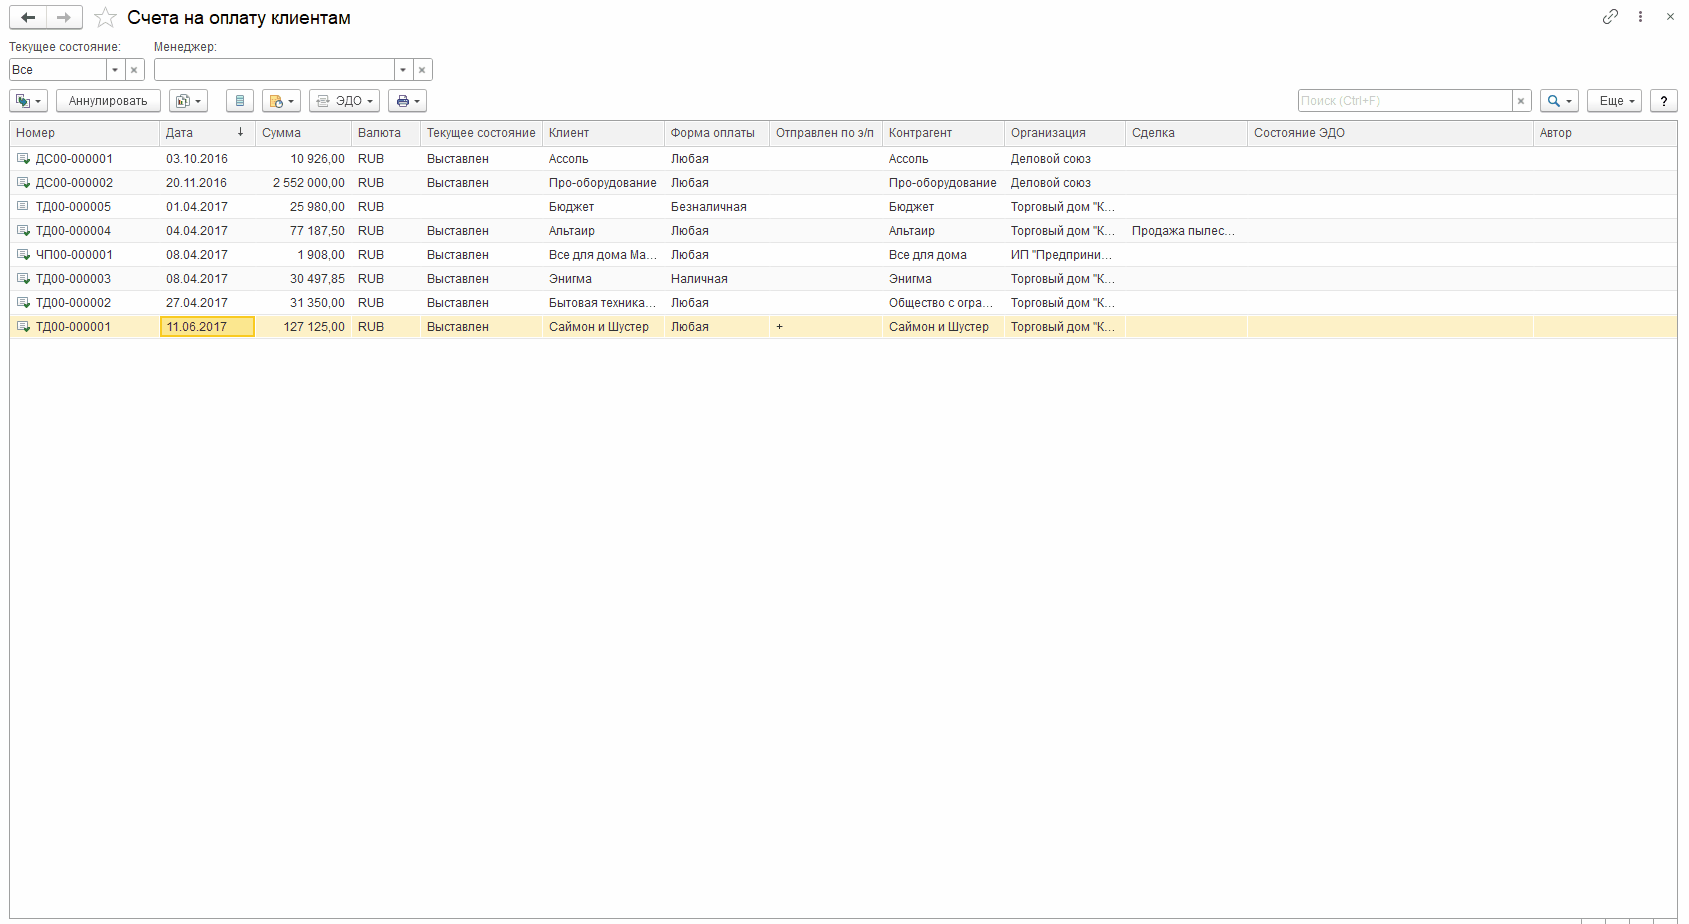Close the Счета на оплату клиентам form
The image size is (1689, 924).
(x=1670, y=17)
